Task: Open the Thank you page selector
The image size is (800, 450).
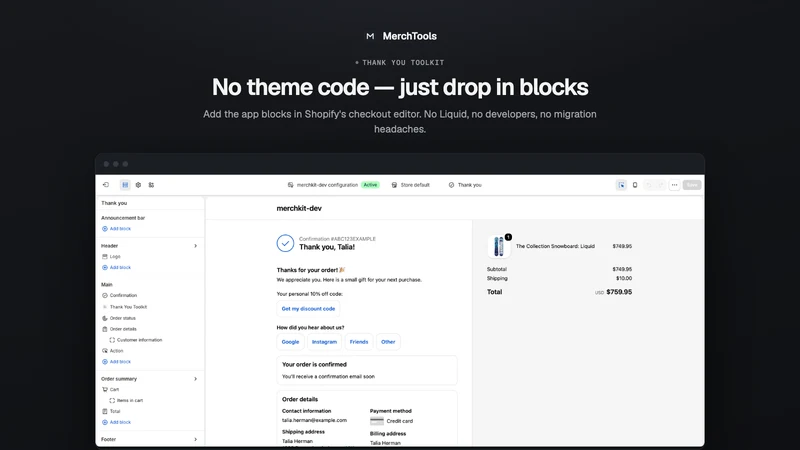Action: click(x=465, y=185)
